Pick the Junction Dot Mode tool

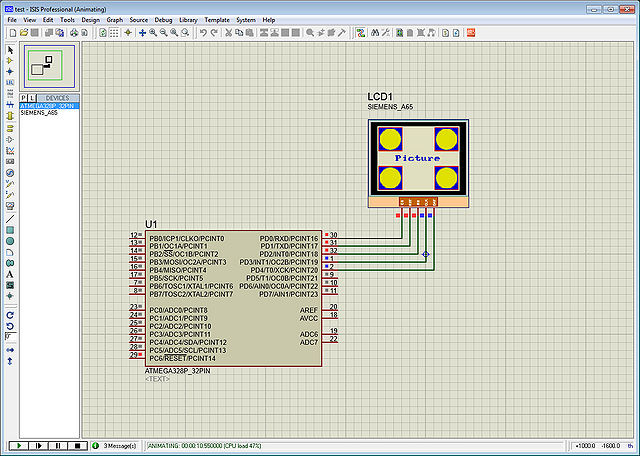point(10,71)
